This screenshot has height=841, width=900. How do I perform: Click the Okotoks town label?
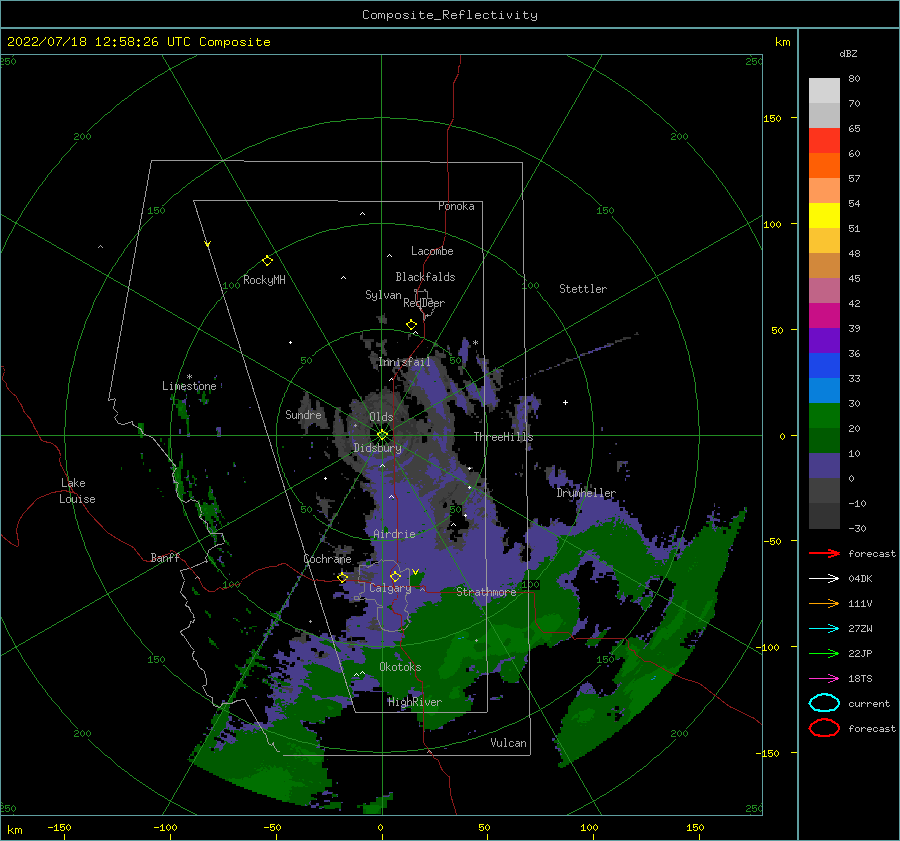tap(400, 667)
